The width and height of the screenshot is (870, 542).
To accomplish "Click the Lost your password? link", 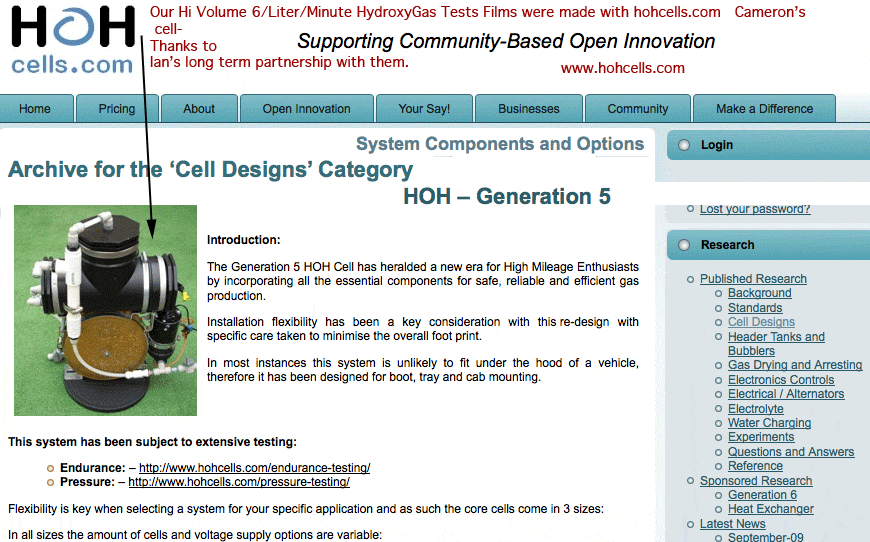I will click(755, 209).
